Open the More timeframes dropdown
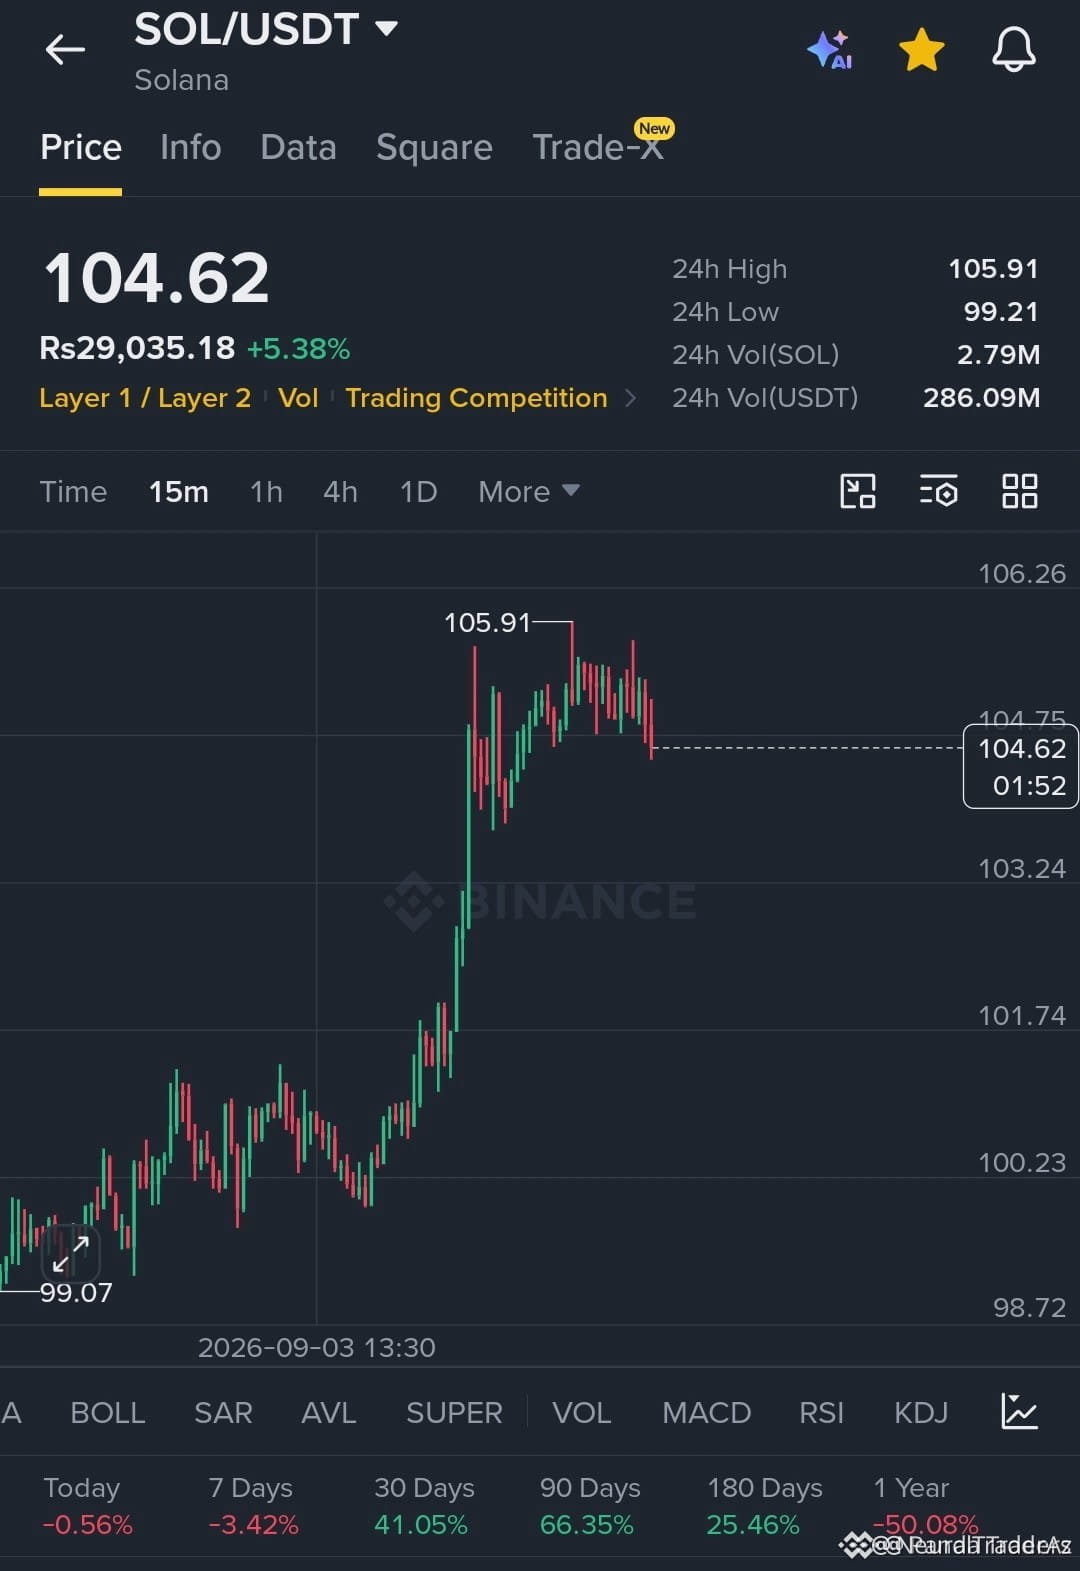This screenshot has width=1080, height=1571. pos(528,491)
